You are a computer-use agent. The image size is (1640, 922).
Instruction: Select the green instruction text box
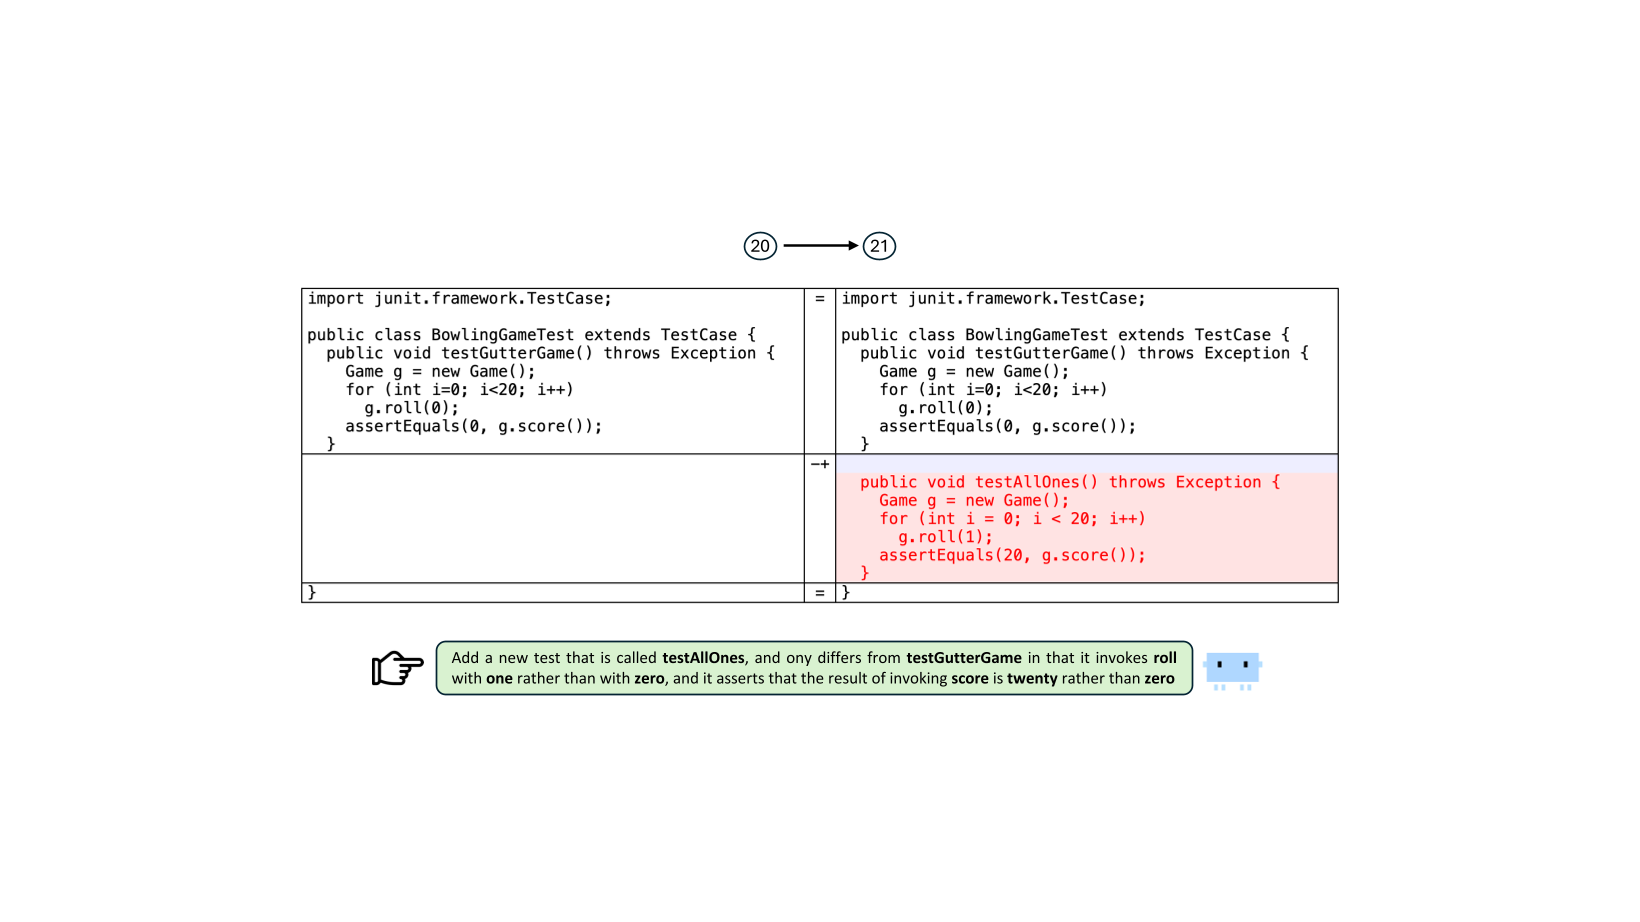[x=814, y=668]
